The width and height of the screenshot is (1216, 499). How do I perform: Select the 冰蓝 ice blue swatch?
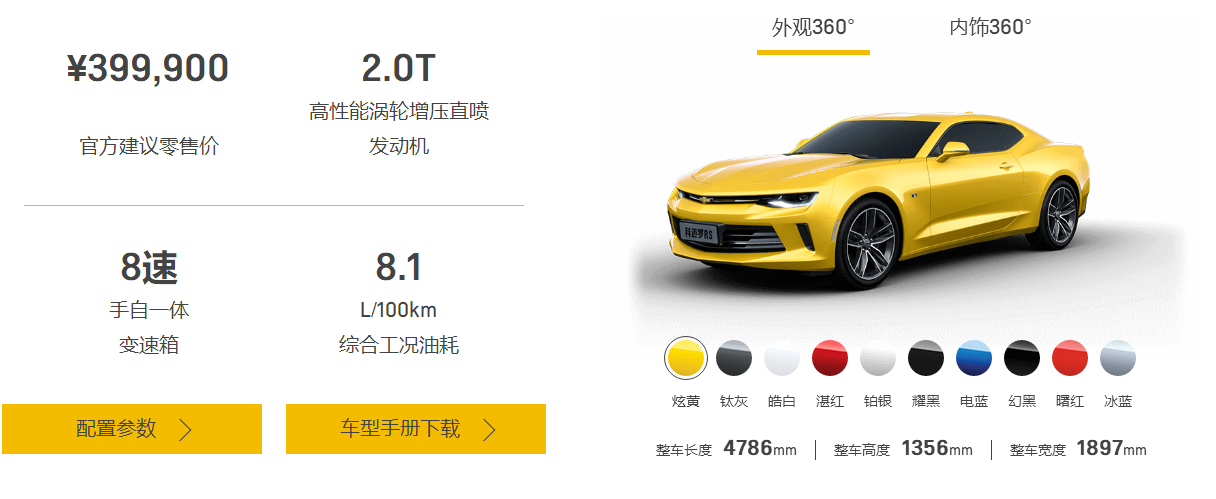1118,358
